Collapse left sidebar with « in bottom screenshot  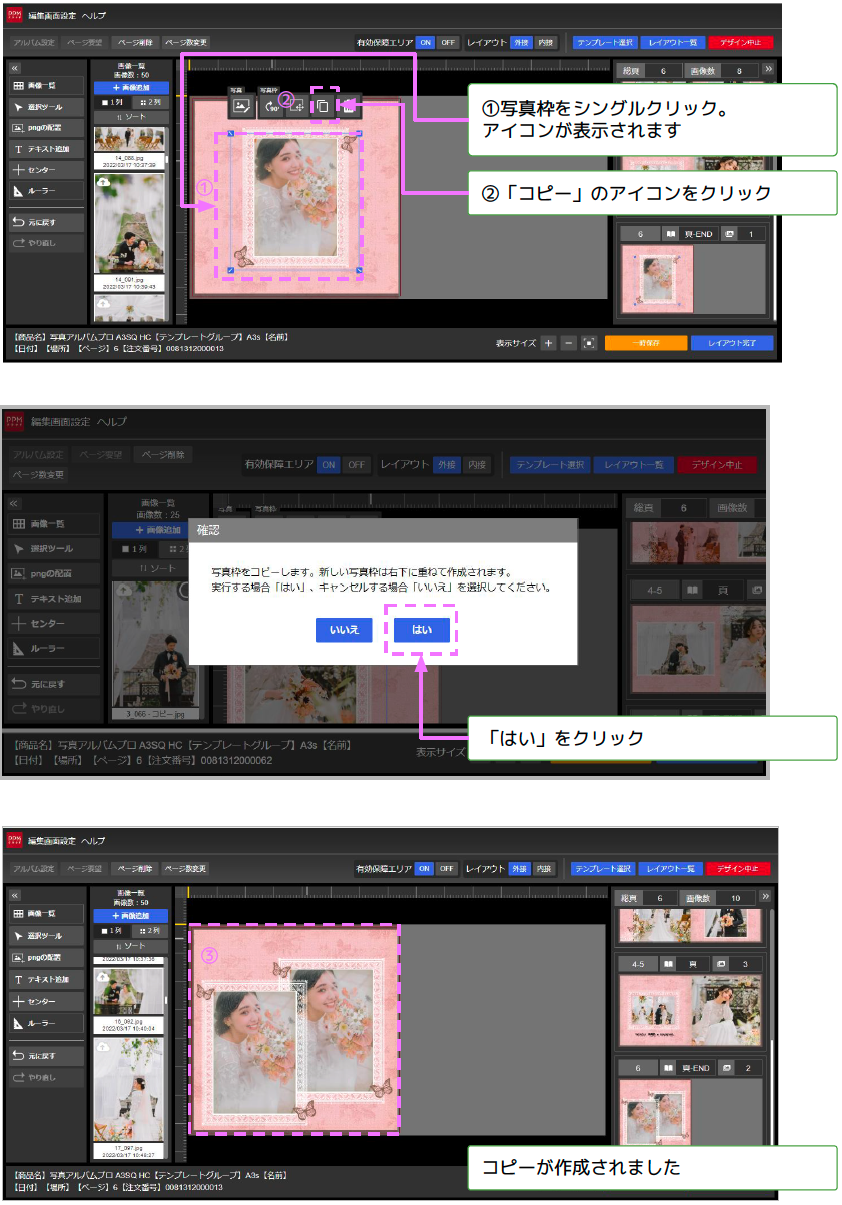(x=15, y=896)
